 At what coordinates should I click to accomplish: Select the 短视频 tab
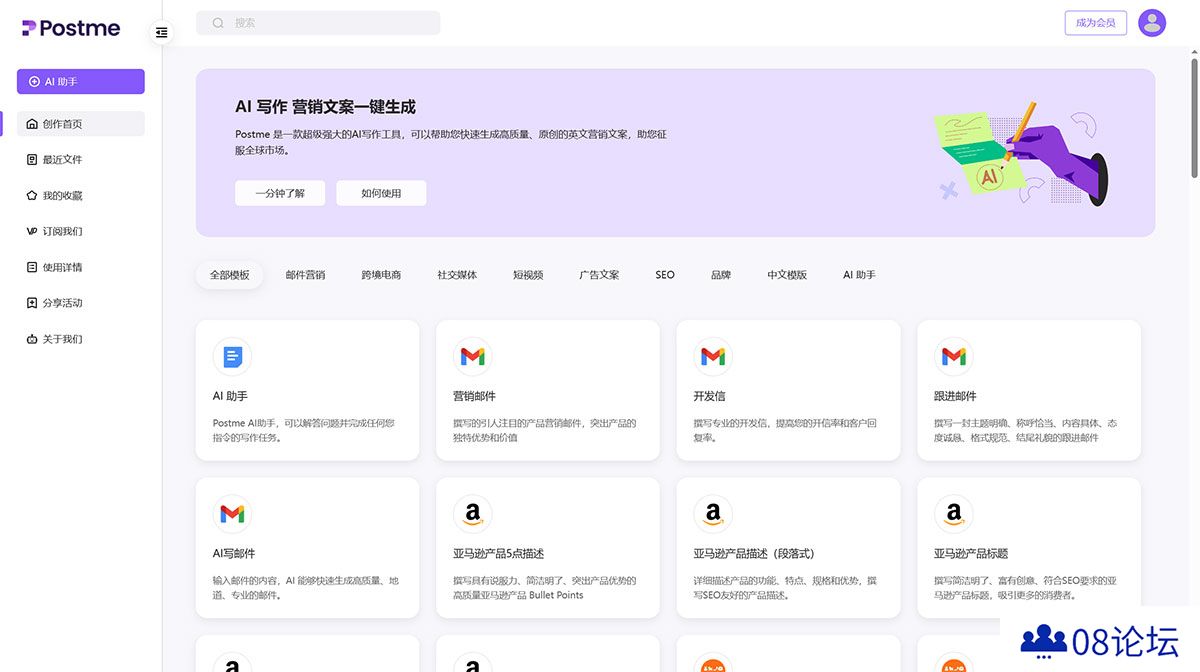[528, 275]
